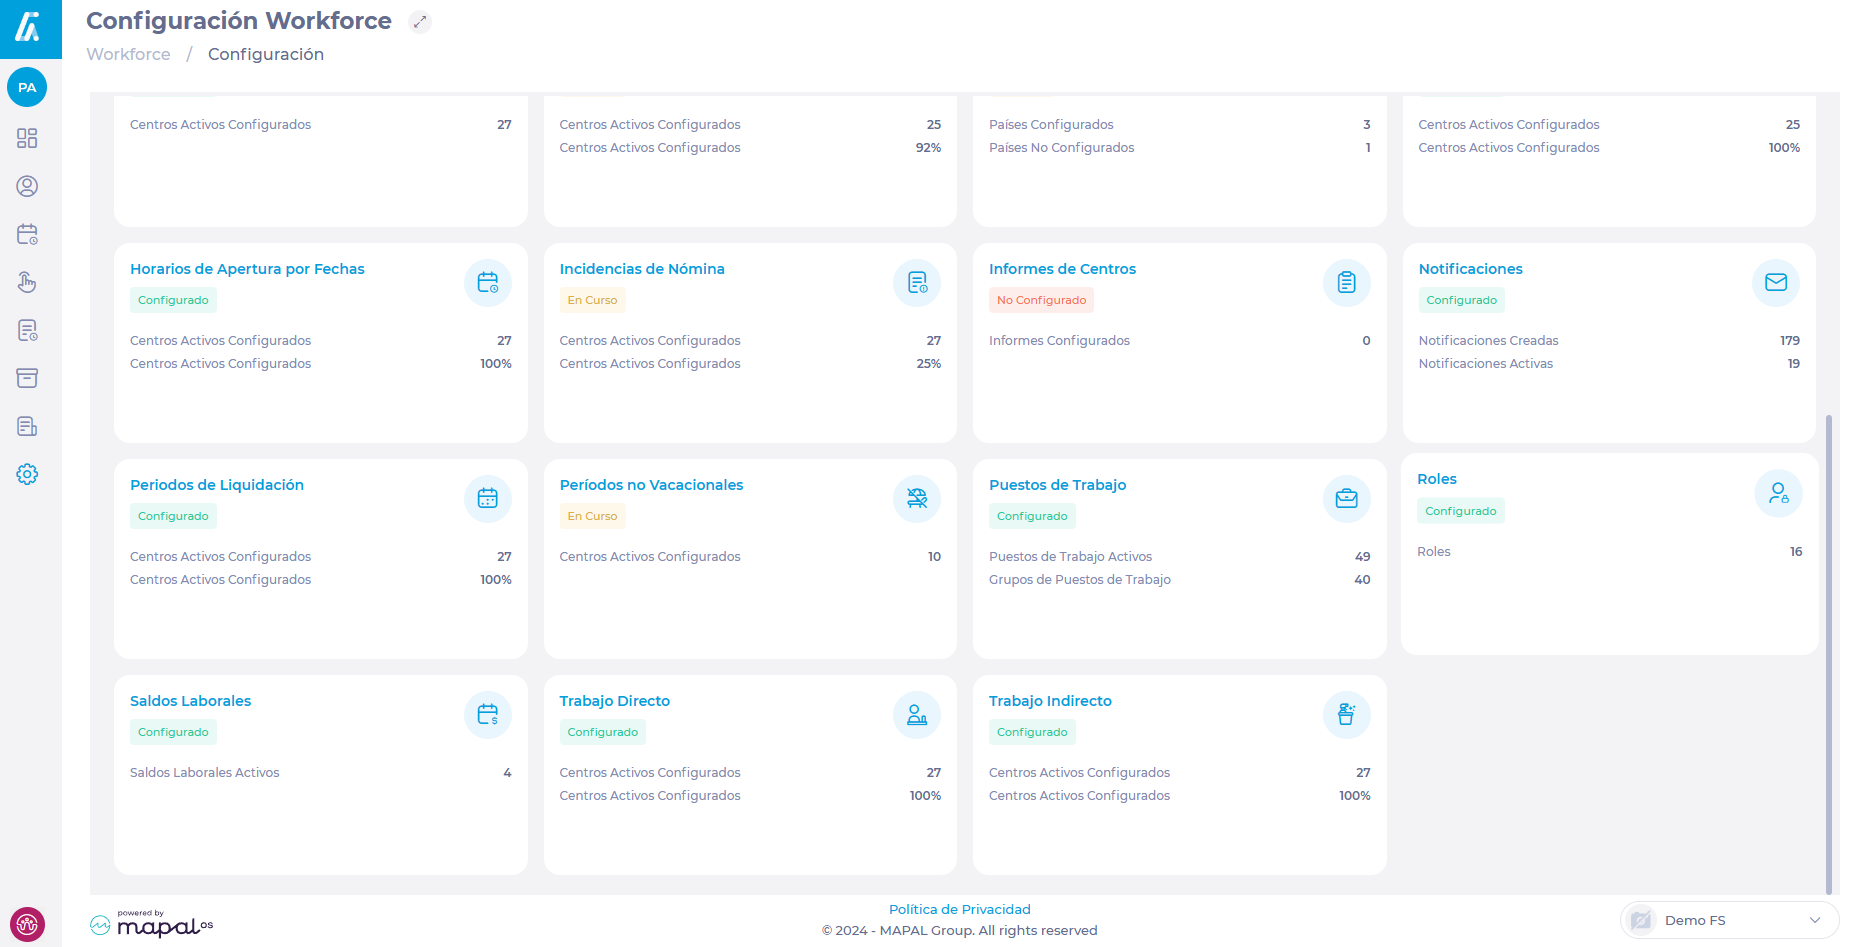Open the PA avatar menu
Screen dimensions: 1853x947
(27, 87)
